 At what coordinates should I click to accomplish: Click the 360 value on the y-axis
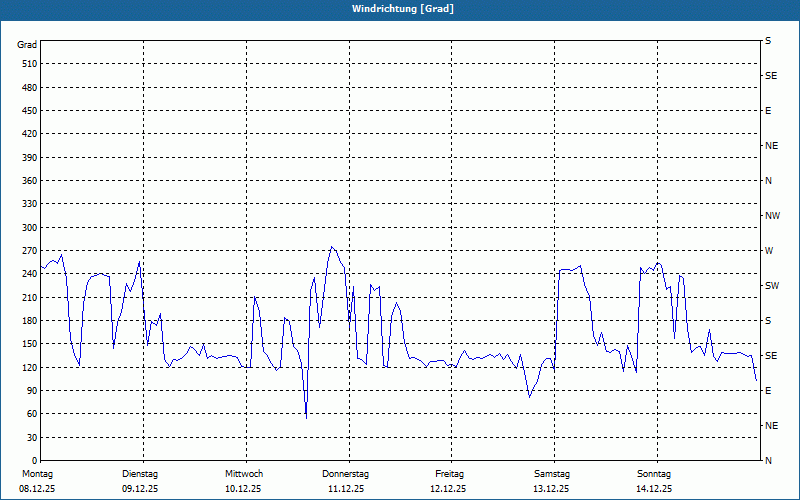point(29,181)
